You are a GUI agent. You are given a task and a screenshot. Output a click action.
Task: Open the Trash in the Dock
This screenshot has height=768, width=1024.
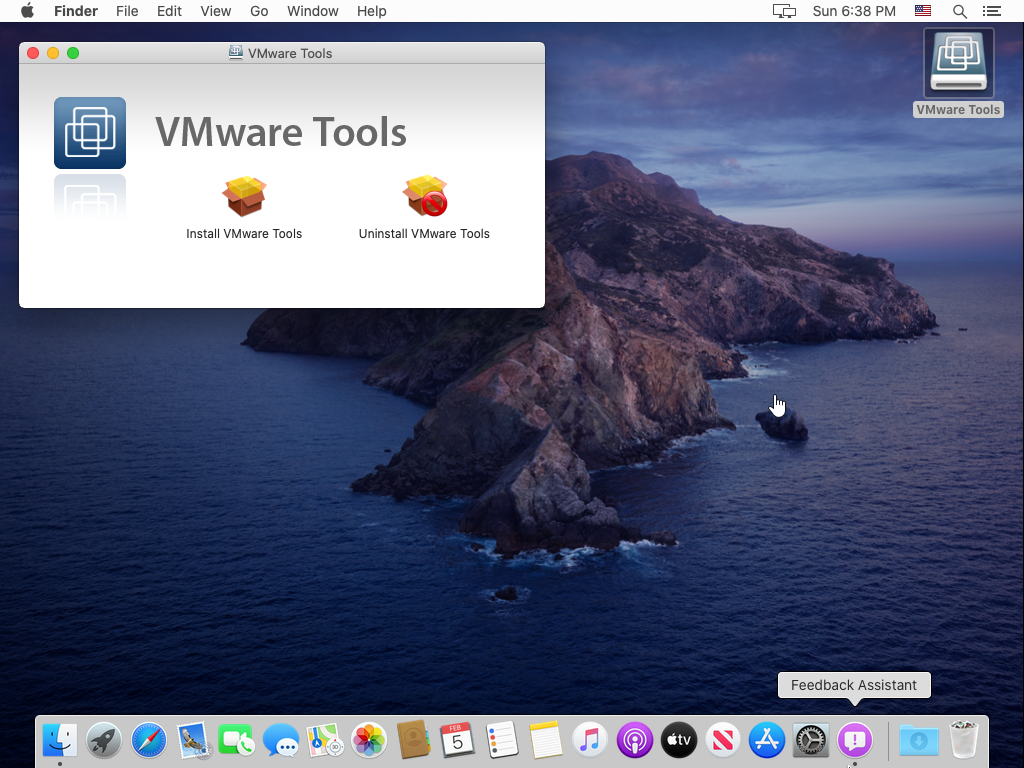[964, 740]
